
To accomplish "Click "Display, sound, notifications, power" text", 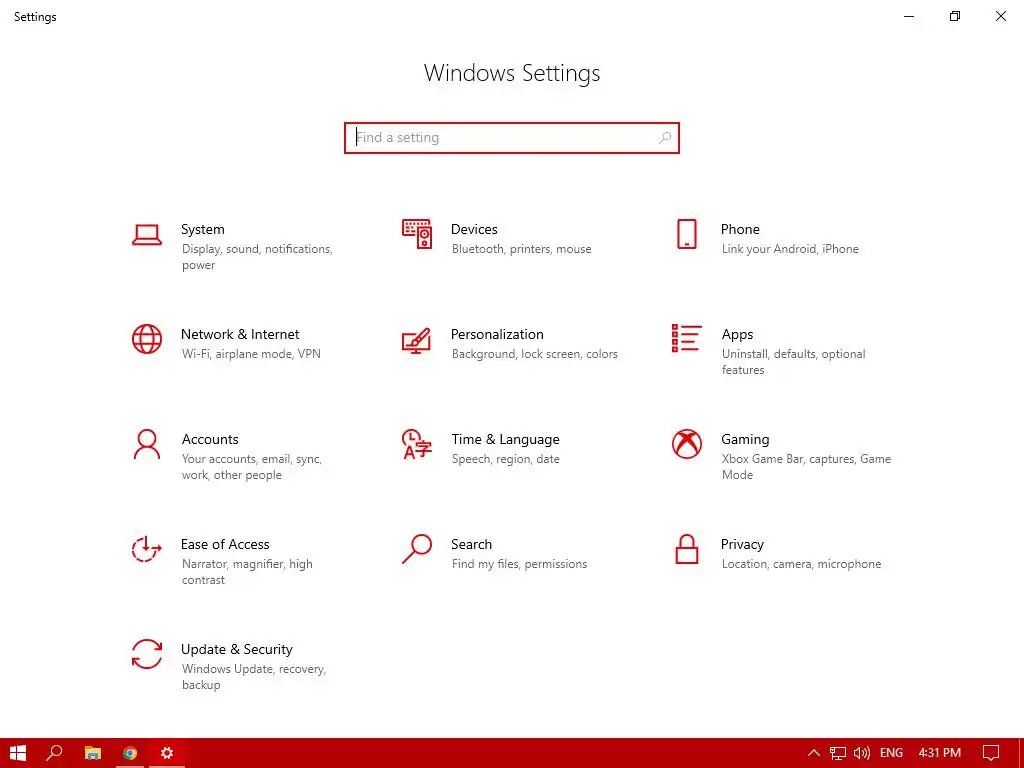I will tap(257, 257).
